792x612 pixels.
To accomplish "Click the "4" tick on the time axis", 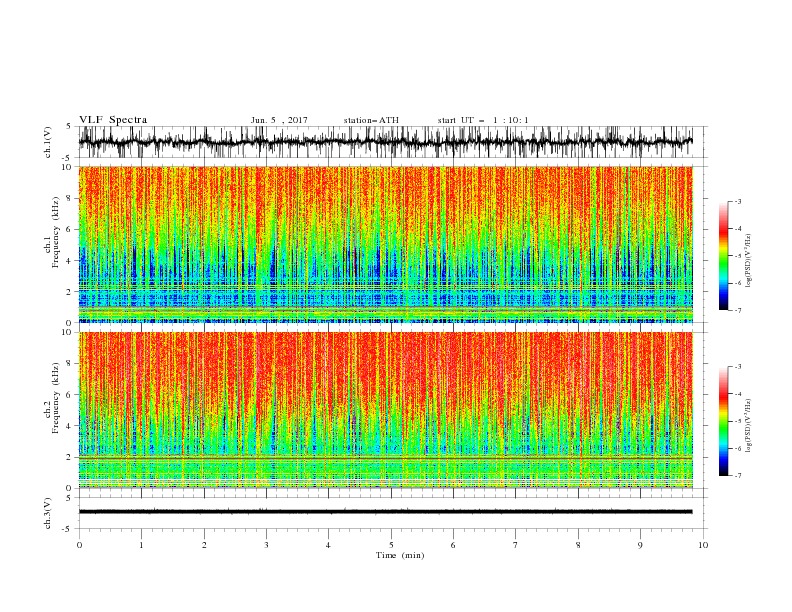I will pyautogui.click(x=328, y=545).
